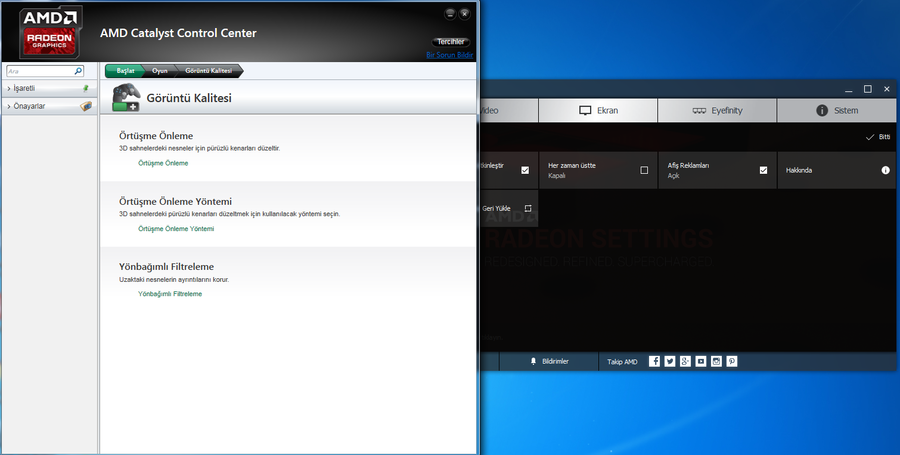This screenshot has height=455, width=900.
Task: Open the Tercihler preferences dropdown
Action: point(451,42)
